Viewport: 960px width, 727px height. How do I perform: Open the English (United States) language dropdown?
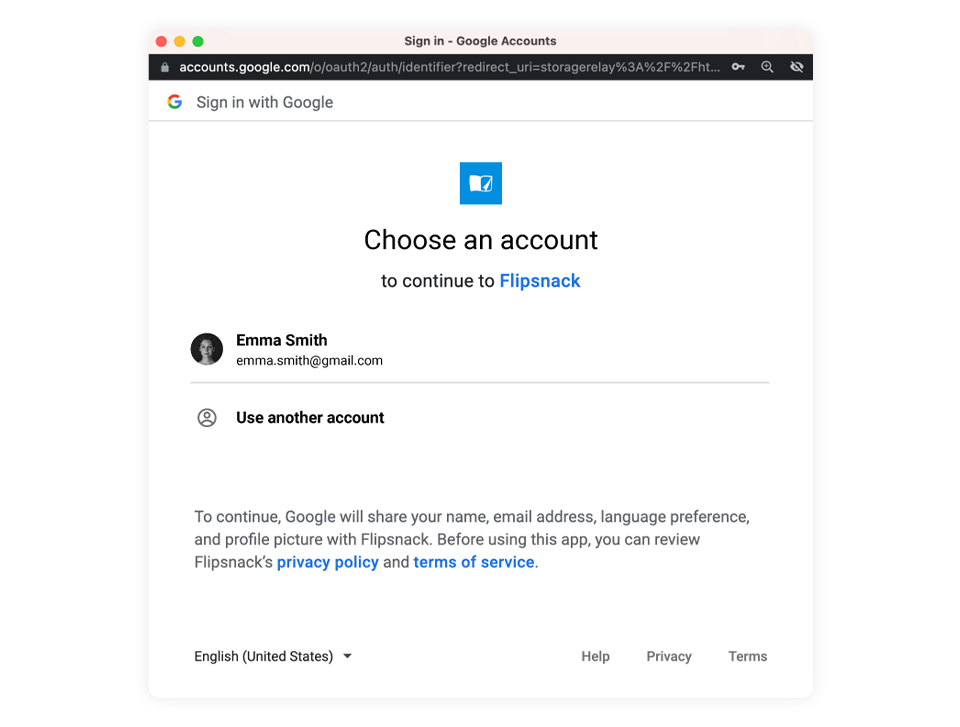point(263,656)
